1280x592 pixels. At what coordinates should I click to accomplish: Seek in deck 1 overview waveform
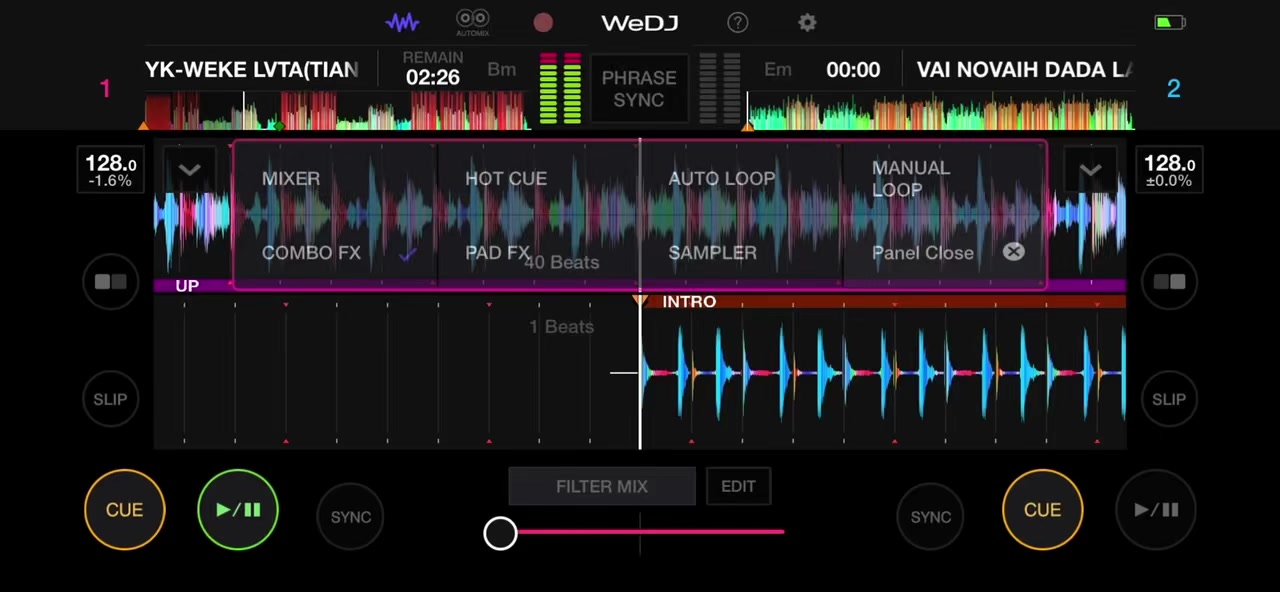pos(336,110)
